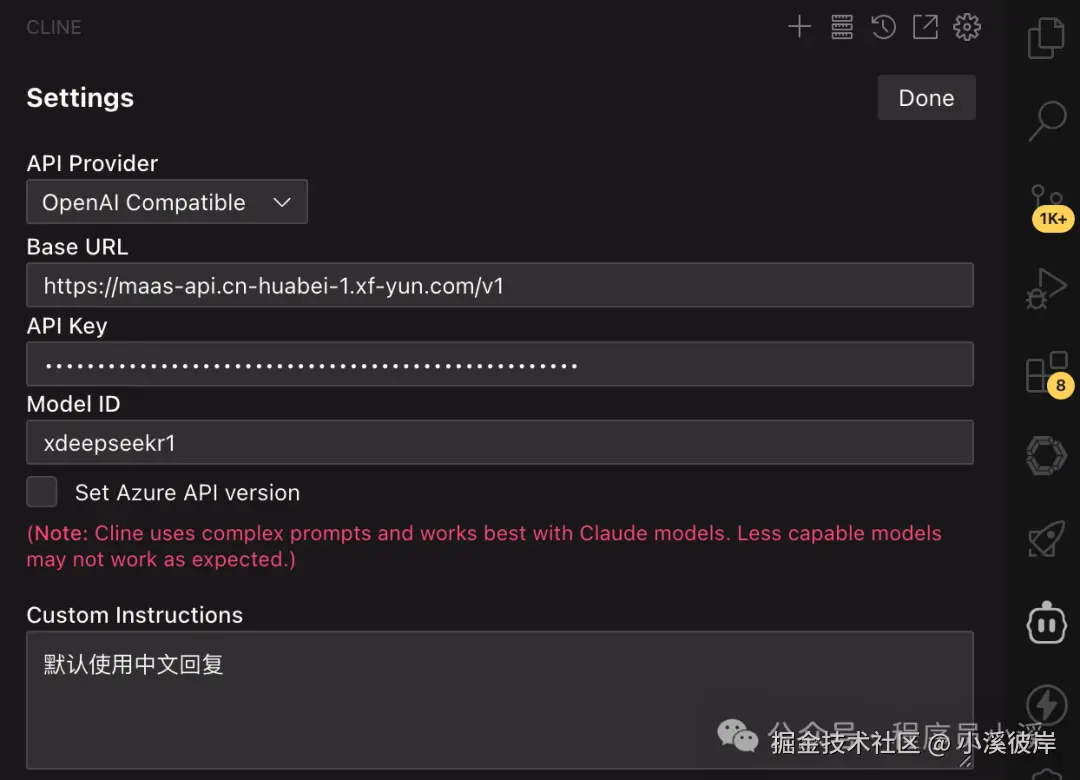Image resolution: width=1080 pixels, height=780 pixels.
Task: Open Cline in editor popout icon
Action: tap(925, 27)
